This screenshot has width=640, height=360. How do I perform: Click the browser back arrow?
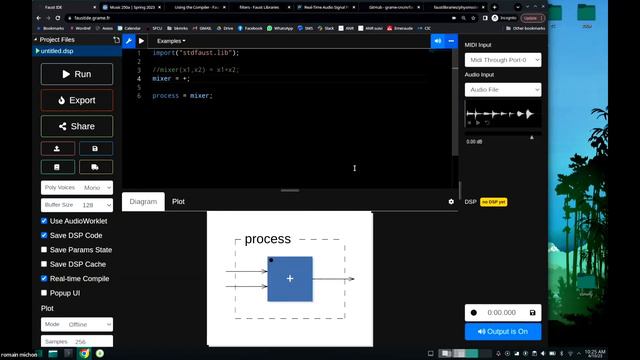click(x=38, y=18)
